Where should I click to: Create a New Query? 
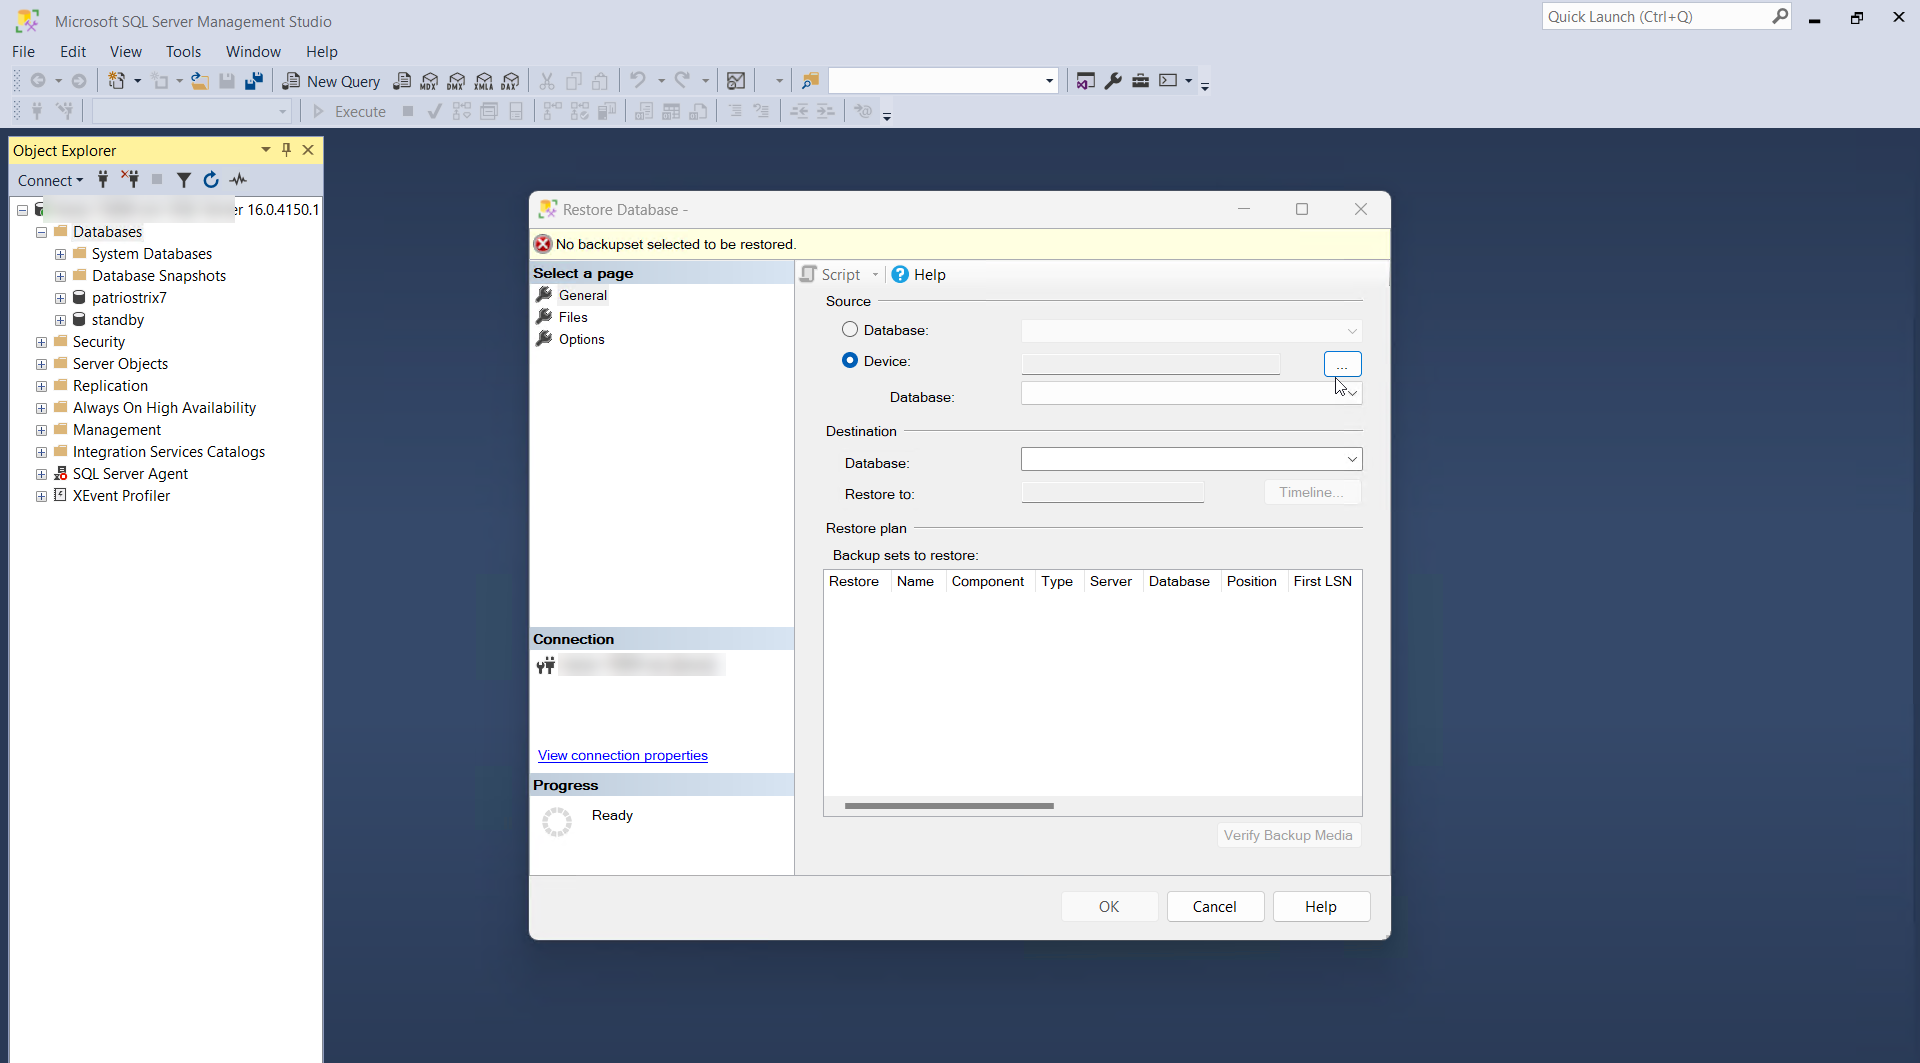click(331, 81)
